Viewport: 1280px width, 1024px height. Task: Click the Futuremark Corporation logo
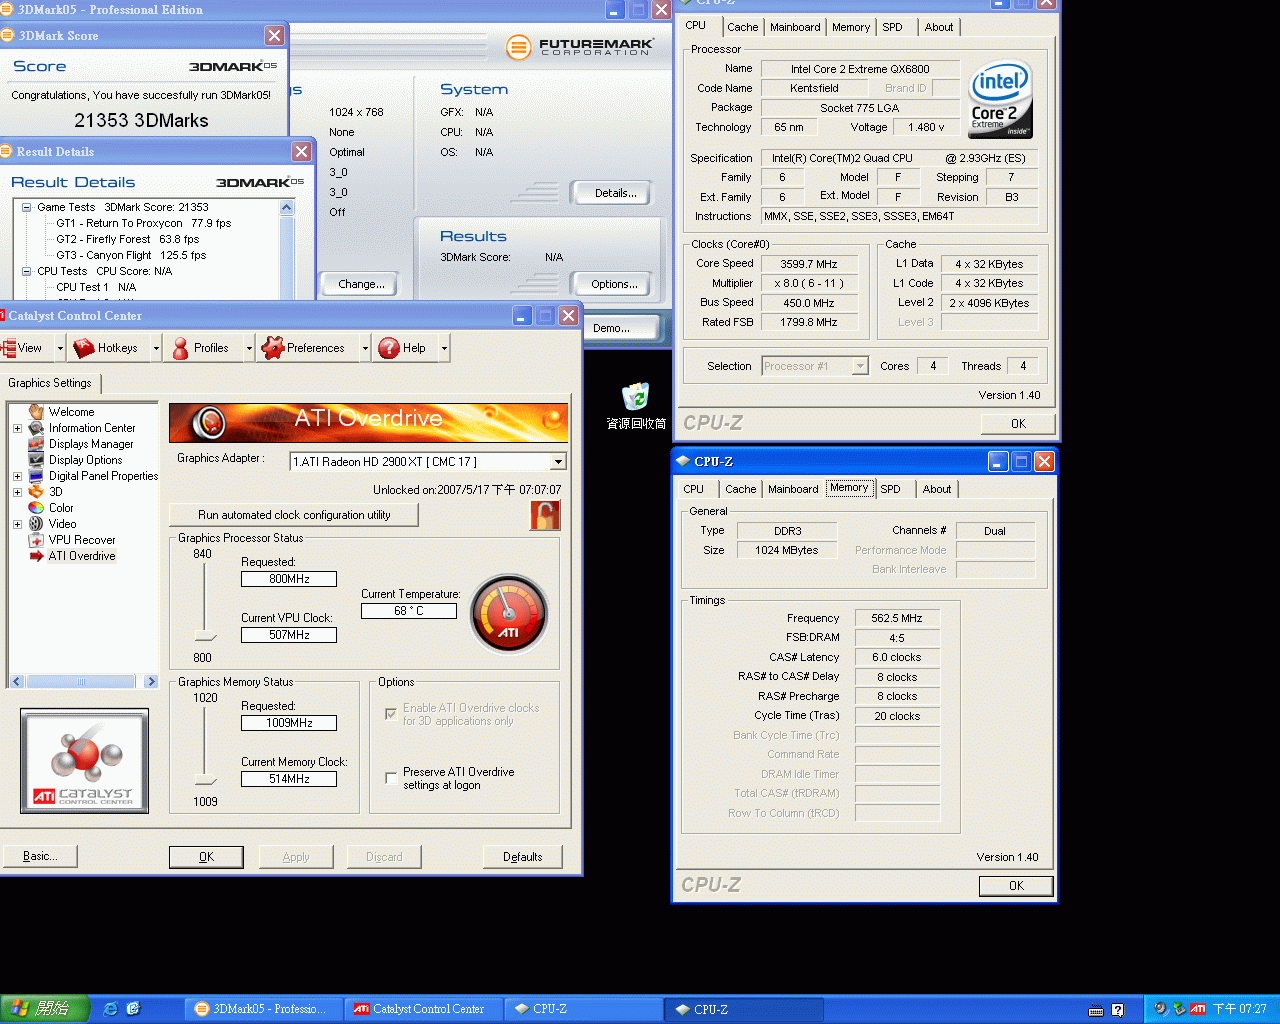[x=579, y=47]
